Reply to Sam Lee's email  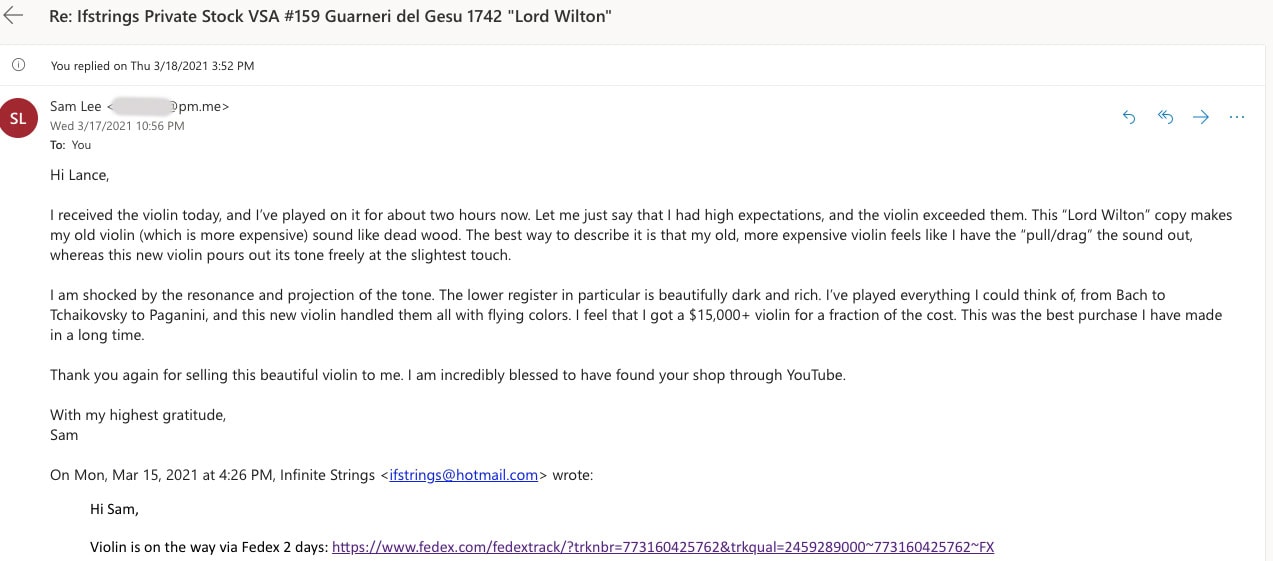click(x=1129, y=117)
